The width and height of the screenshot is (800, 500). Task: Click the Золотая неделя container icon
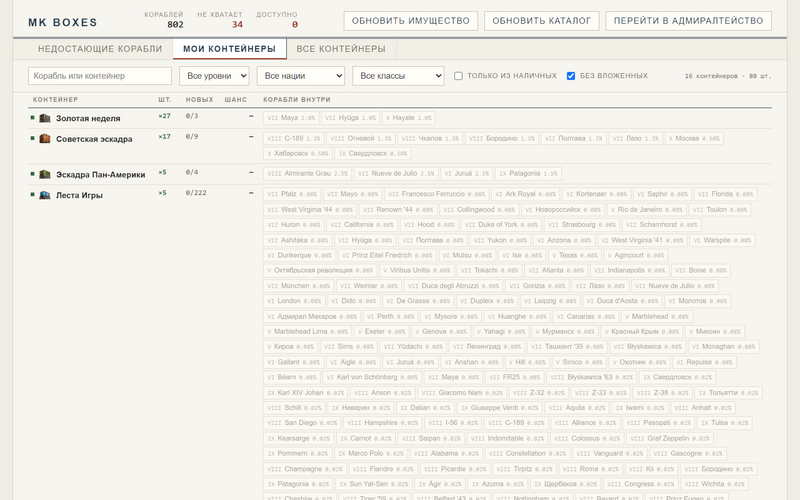click(x=45, y=118)
